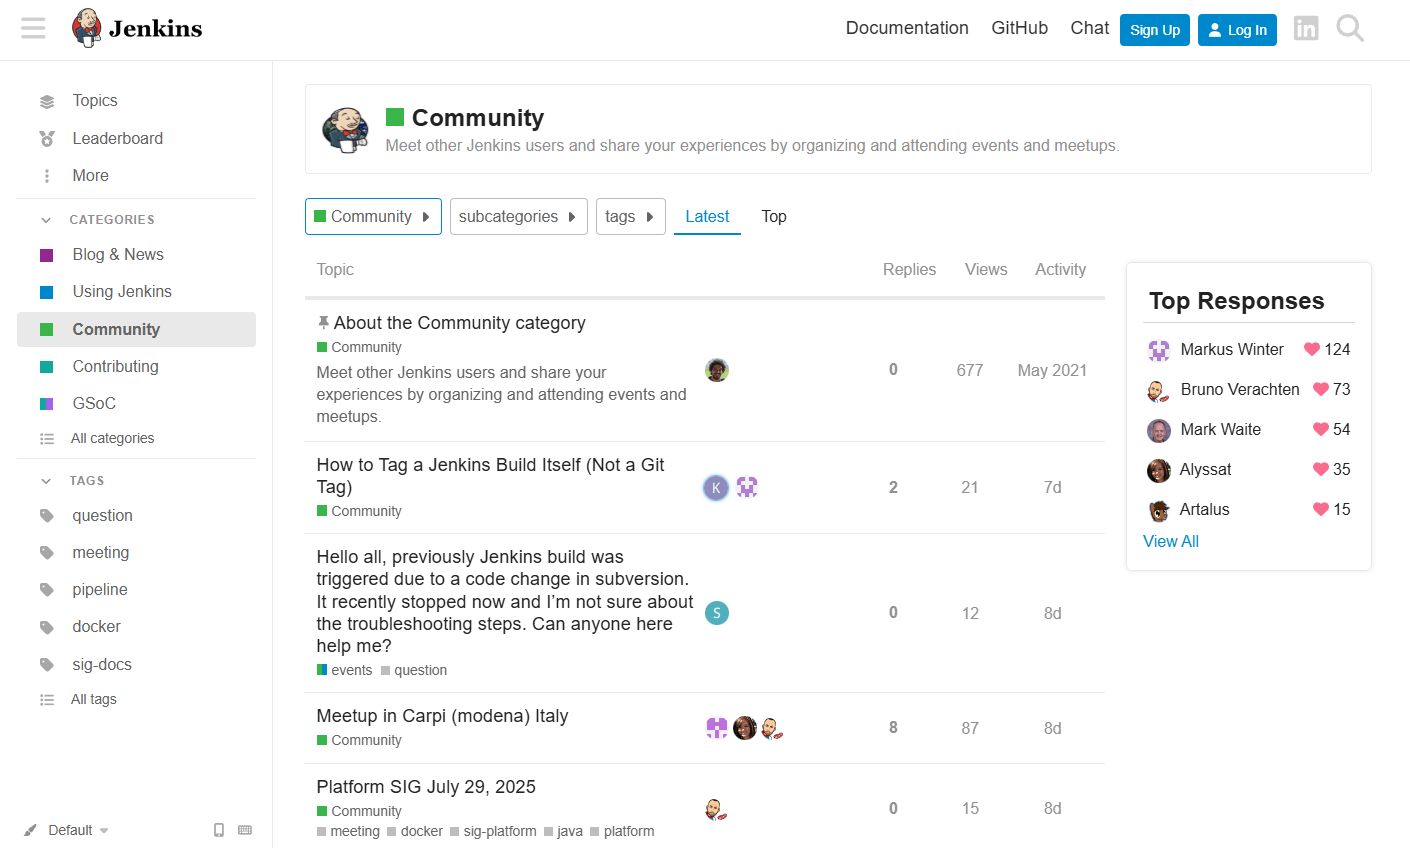Viewport: 1410px width, 848px height.
Task: Open topic Meetup in Carpi (modena) Italy
Action: (x=442, y=716)
